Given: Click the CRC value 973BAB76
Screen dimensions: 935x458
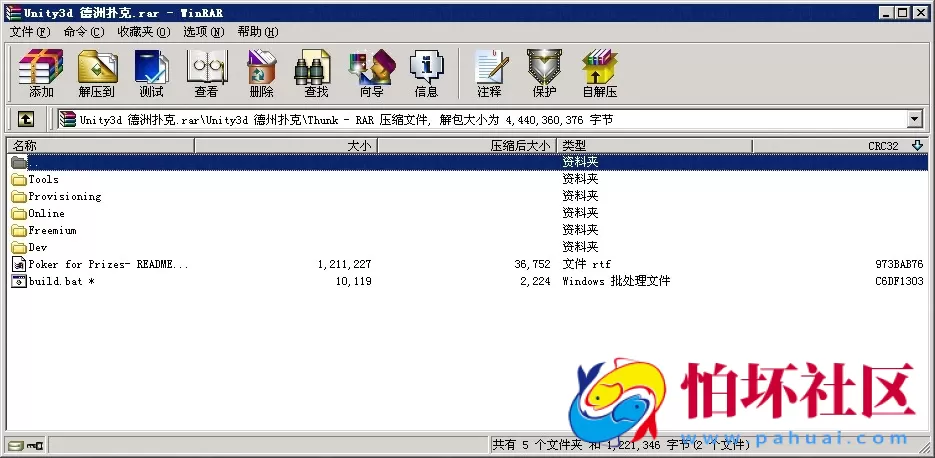Looking at the screenshot, I should [899, 264].
